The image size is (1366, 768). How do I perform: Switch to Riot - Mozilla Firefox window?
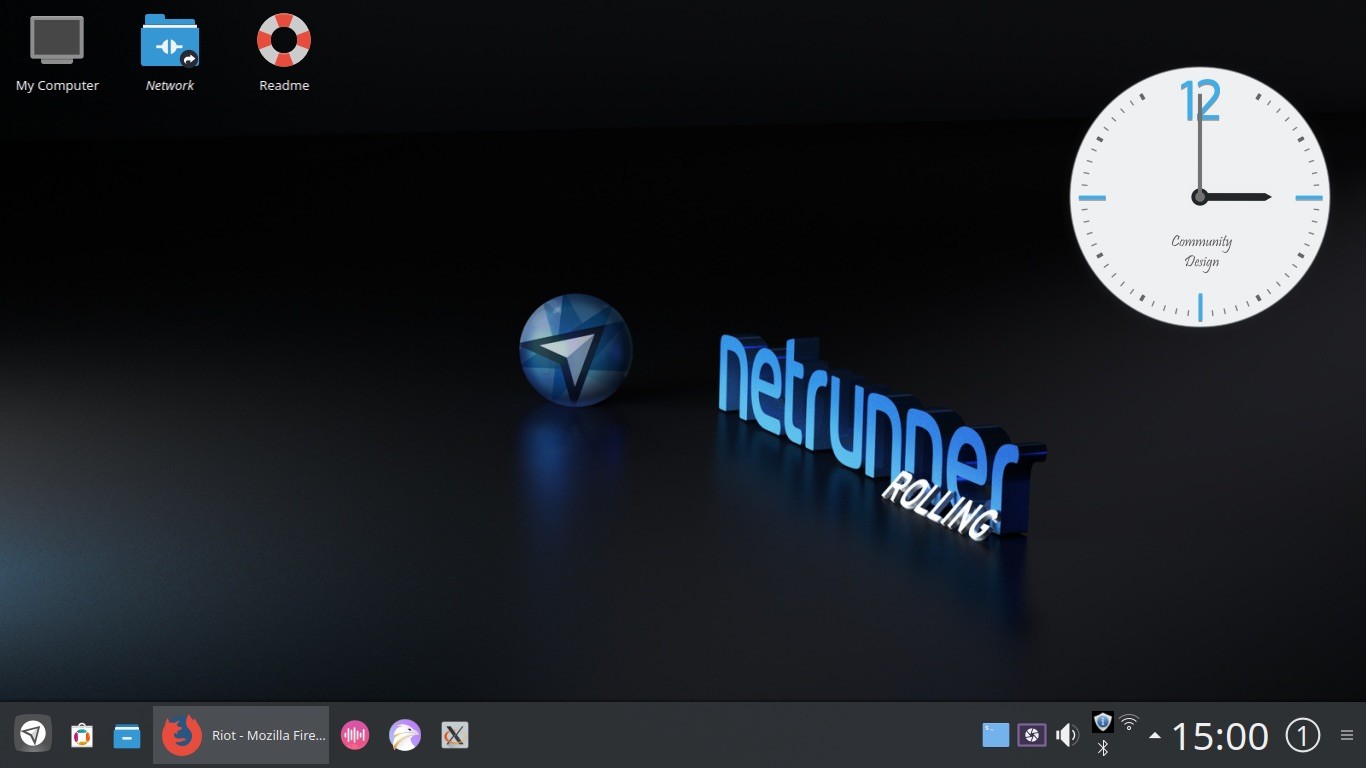coord(241,735)
